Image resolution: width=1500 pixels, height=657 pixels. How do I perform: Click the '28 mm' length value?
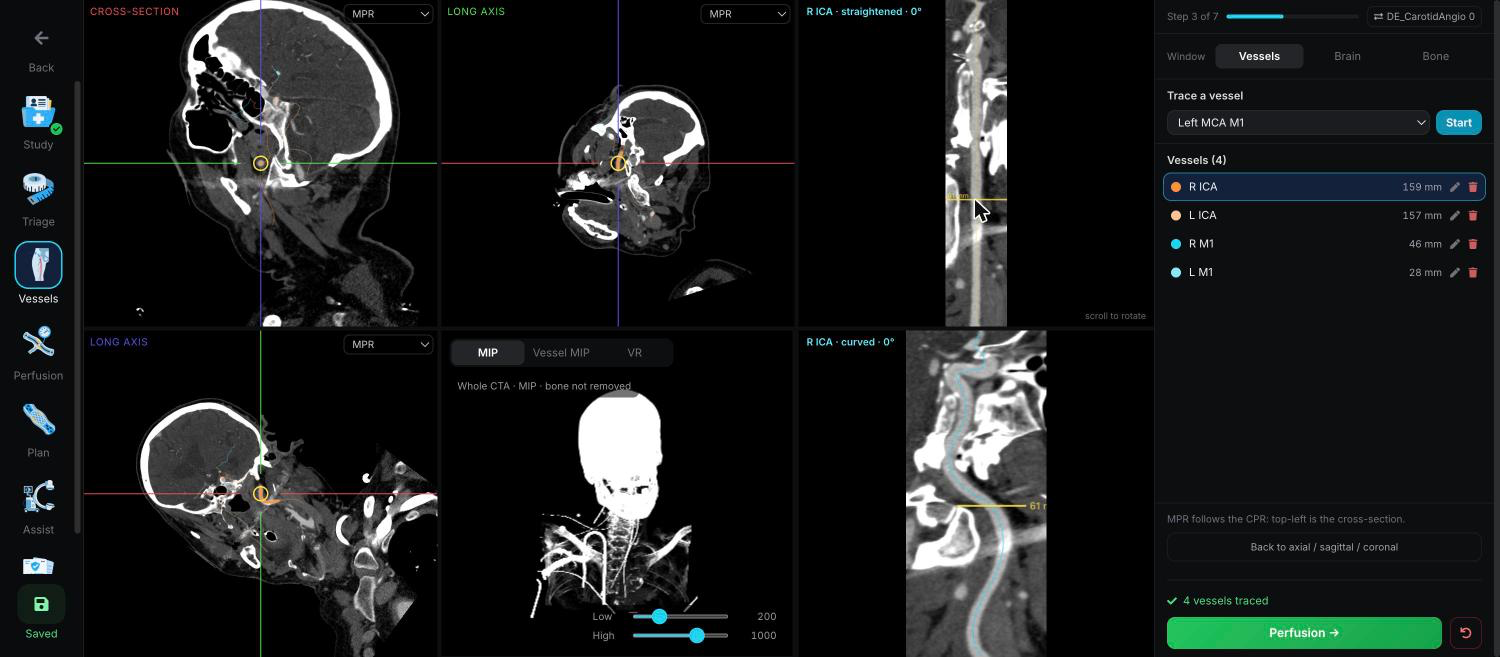[1426, 272]
